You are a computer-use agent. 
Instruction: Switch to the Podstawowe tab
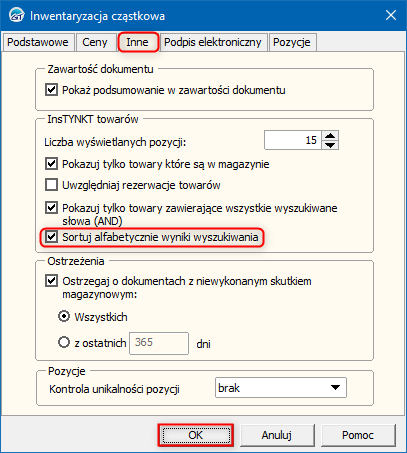[38, 42]
